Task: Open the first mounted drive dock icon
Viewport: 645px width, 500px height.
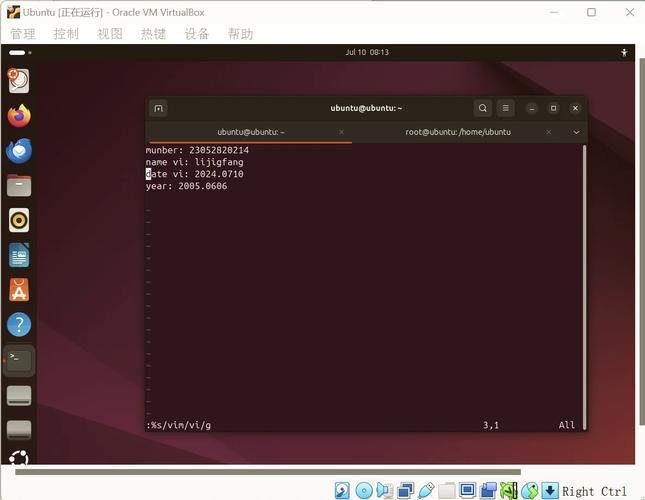Action: tap(19, 396)
